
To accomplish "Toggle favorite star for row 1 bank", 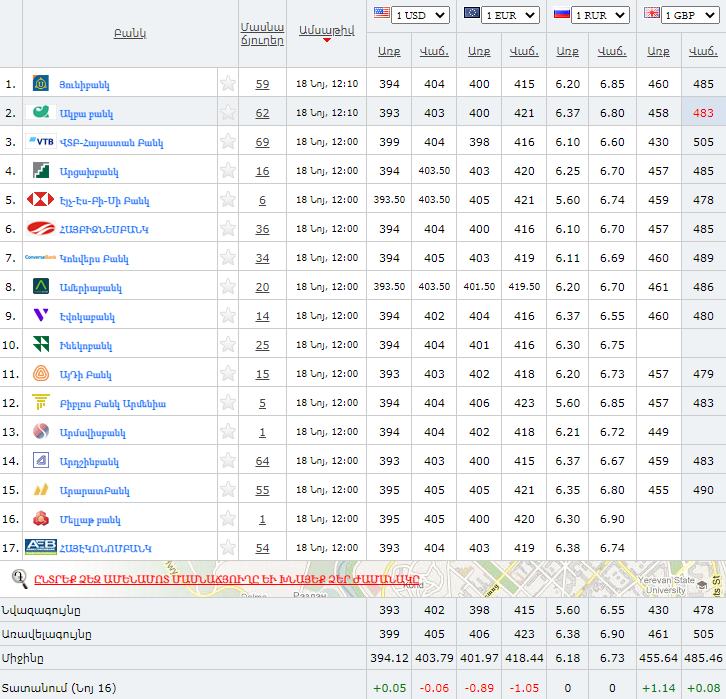I will pos(228,83).
